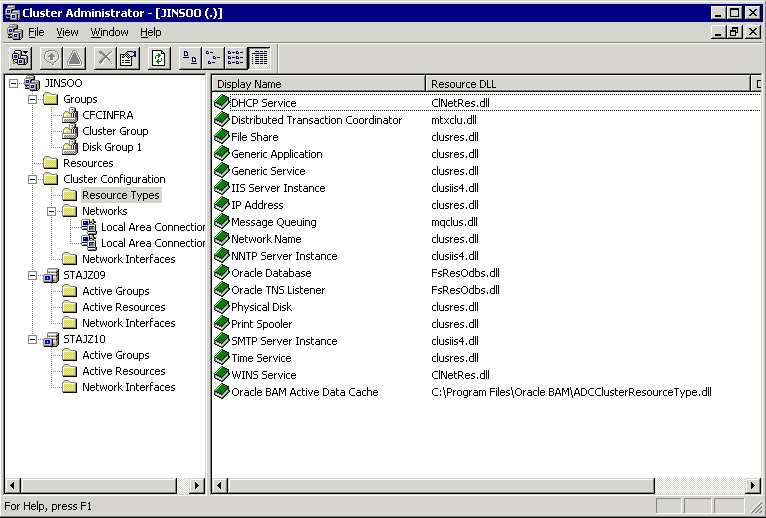Click the IIS Server Instance book icon
The image size is (766, 518).
click(222, 188)
